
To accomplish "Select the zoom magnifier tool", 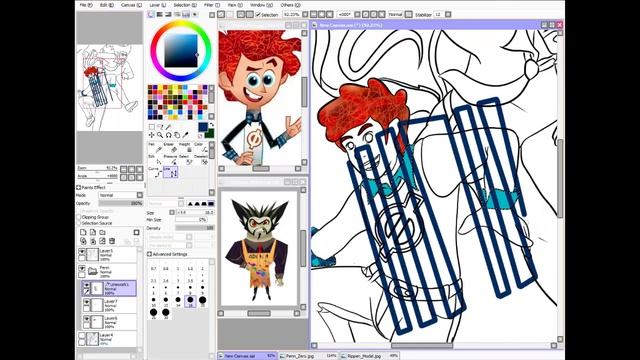I will click(160, 135).
